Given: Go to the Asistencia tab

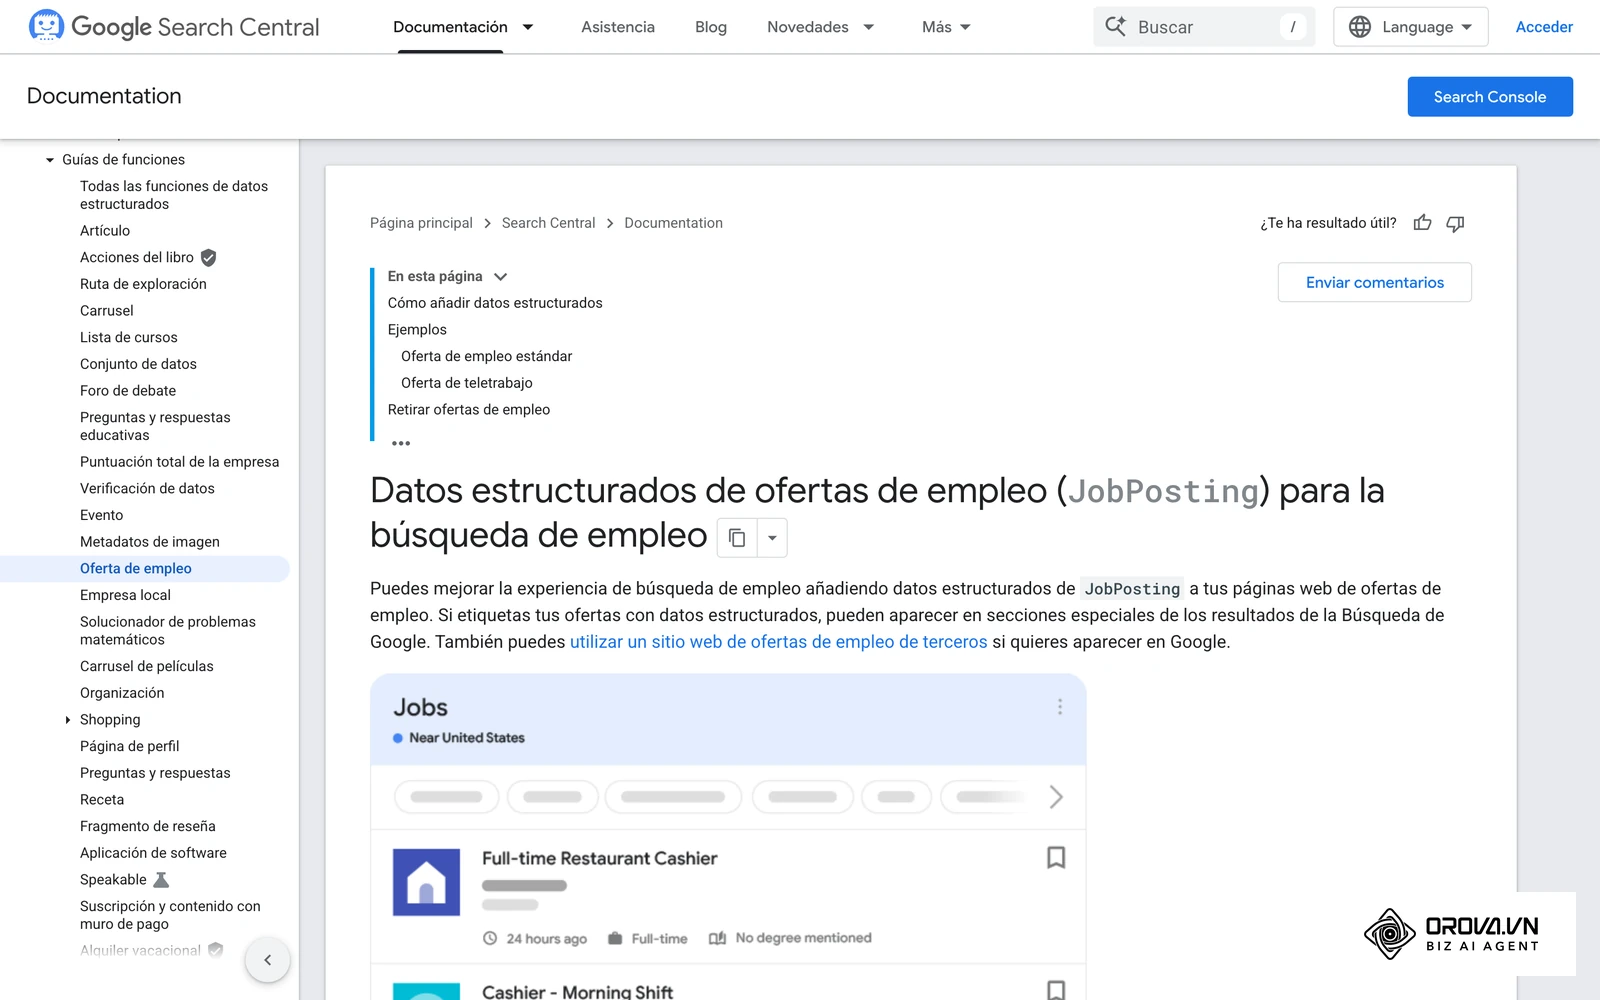Looking at the screenshot, I should pyautogui.click(x=618, y=27).
